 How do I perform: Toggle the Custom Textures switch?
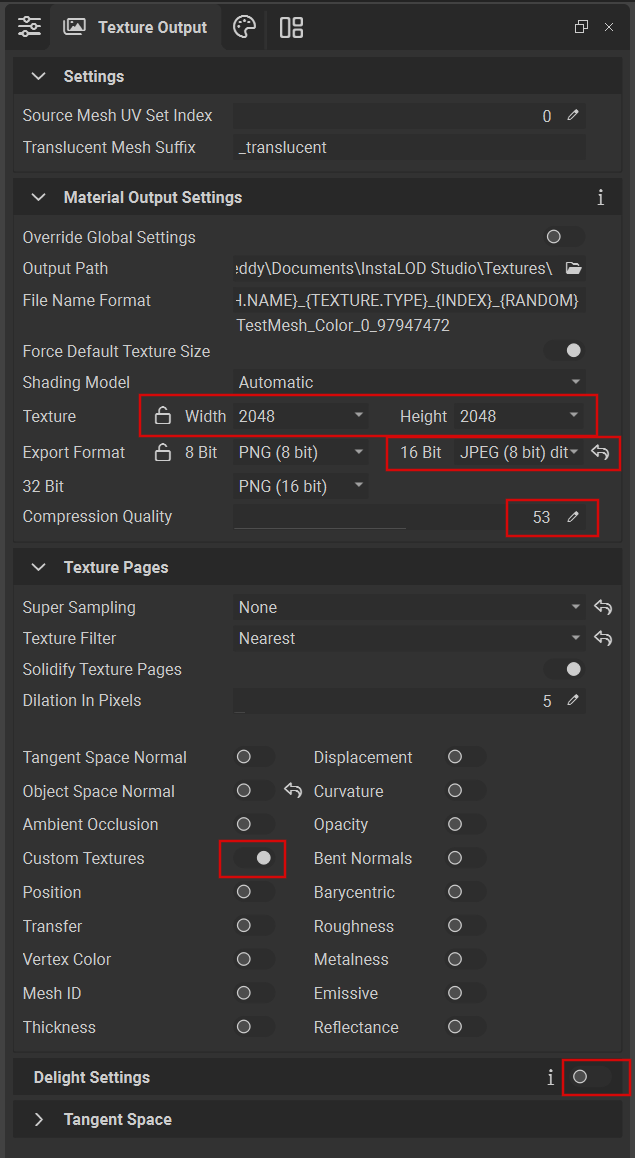(254, 858)
